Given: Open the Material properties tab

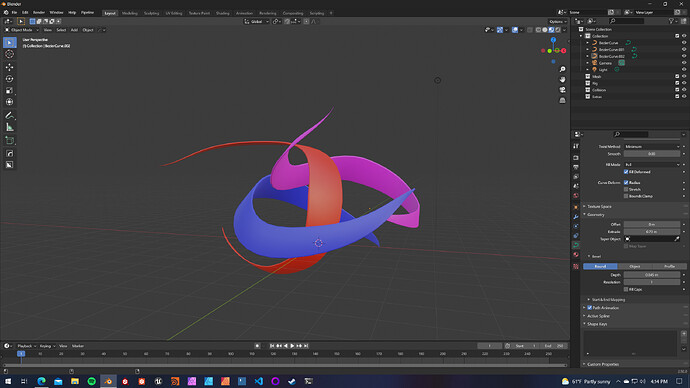Looking at the screenshot, I should [x=576, y=255].
